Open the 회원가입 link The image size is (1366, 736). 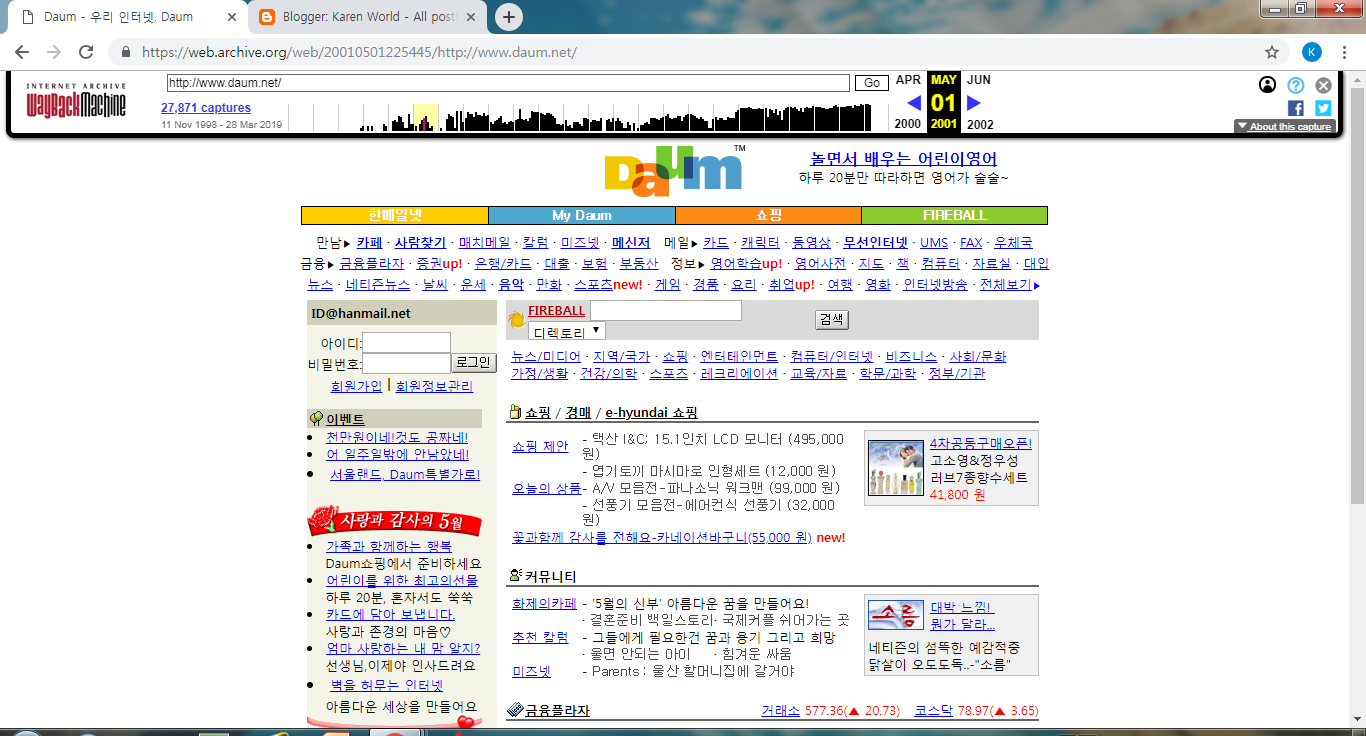[356, 386]
